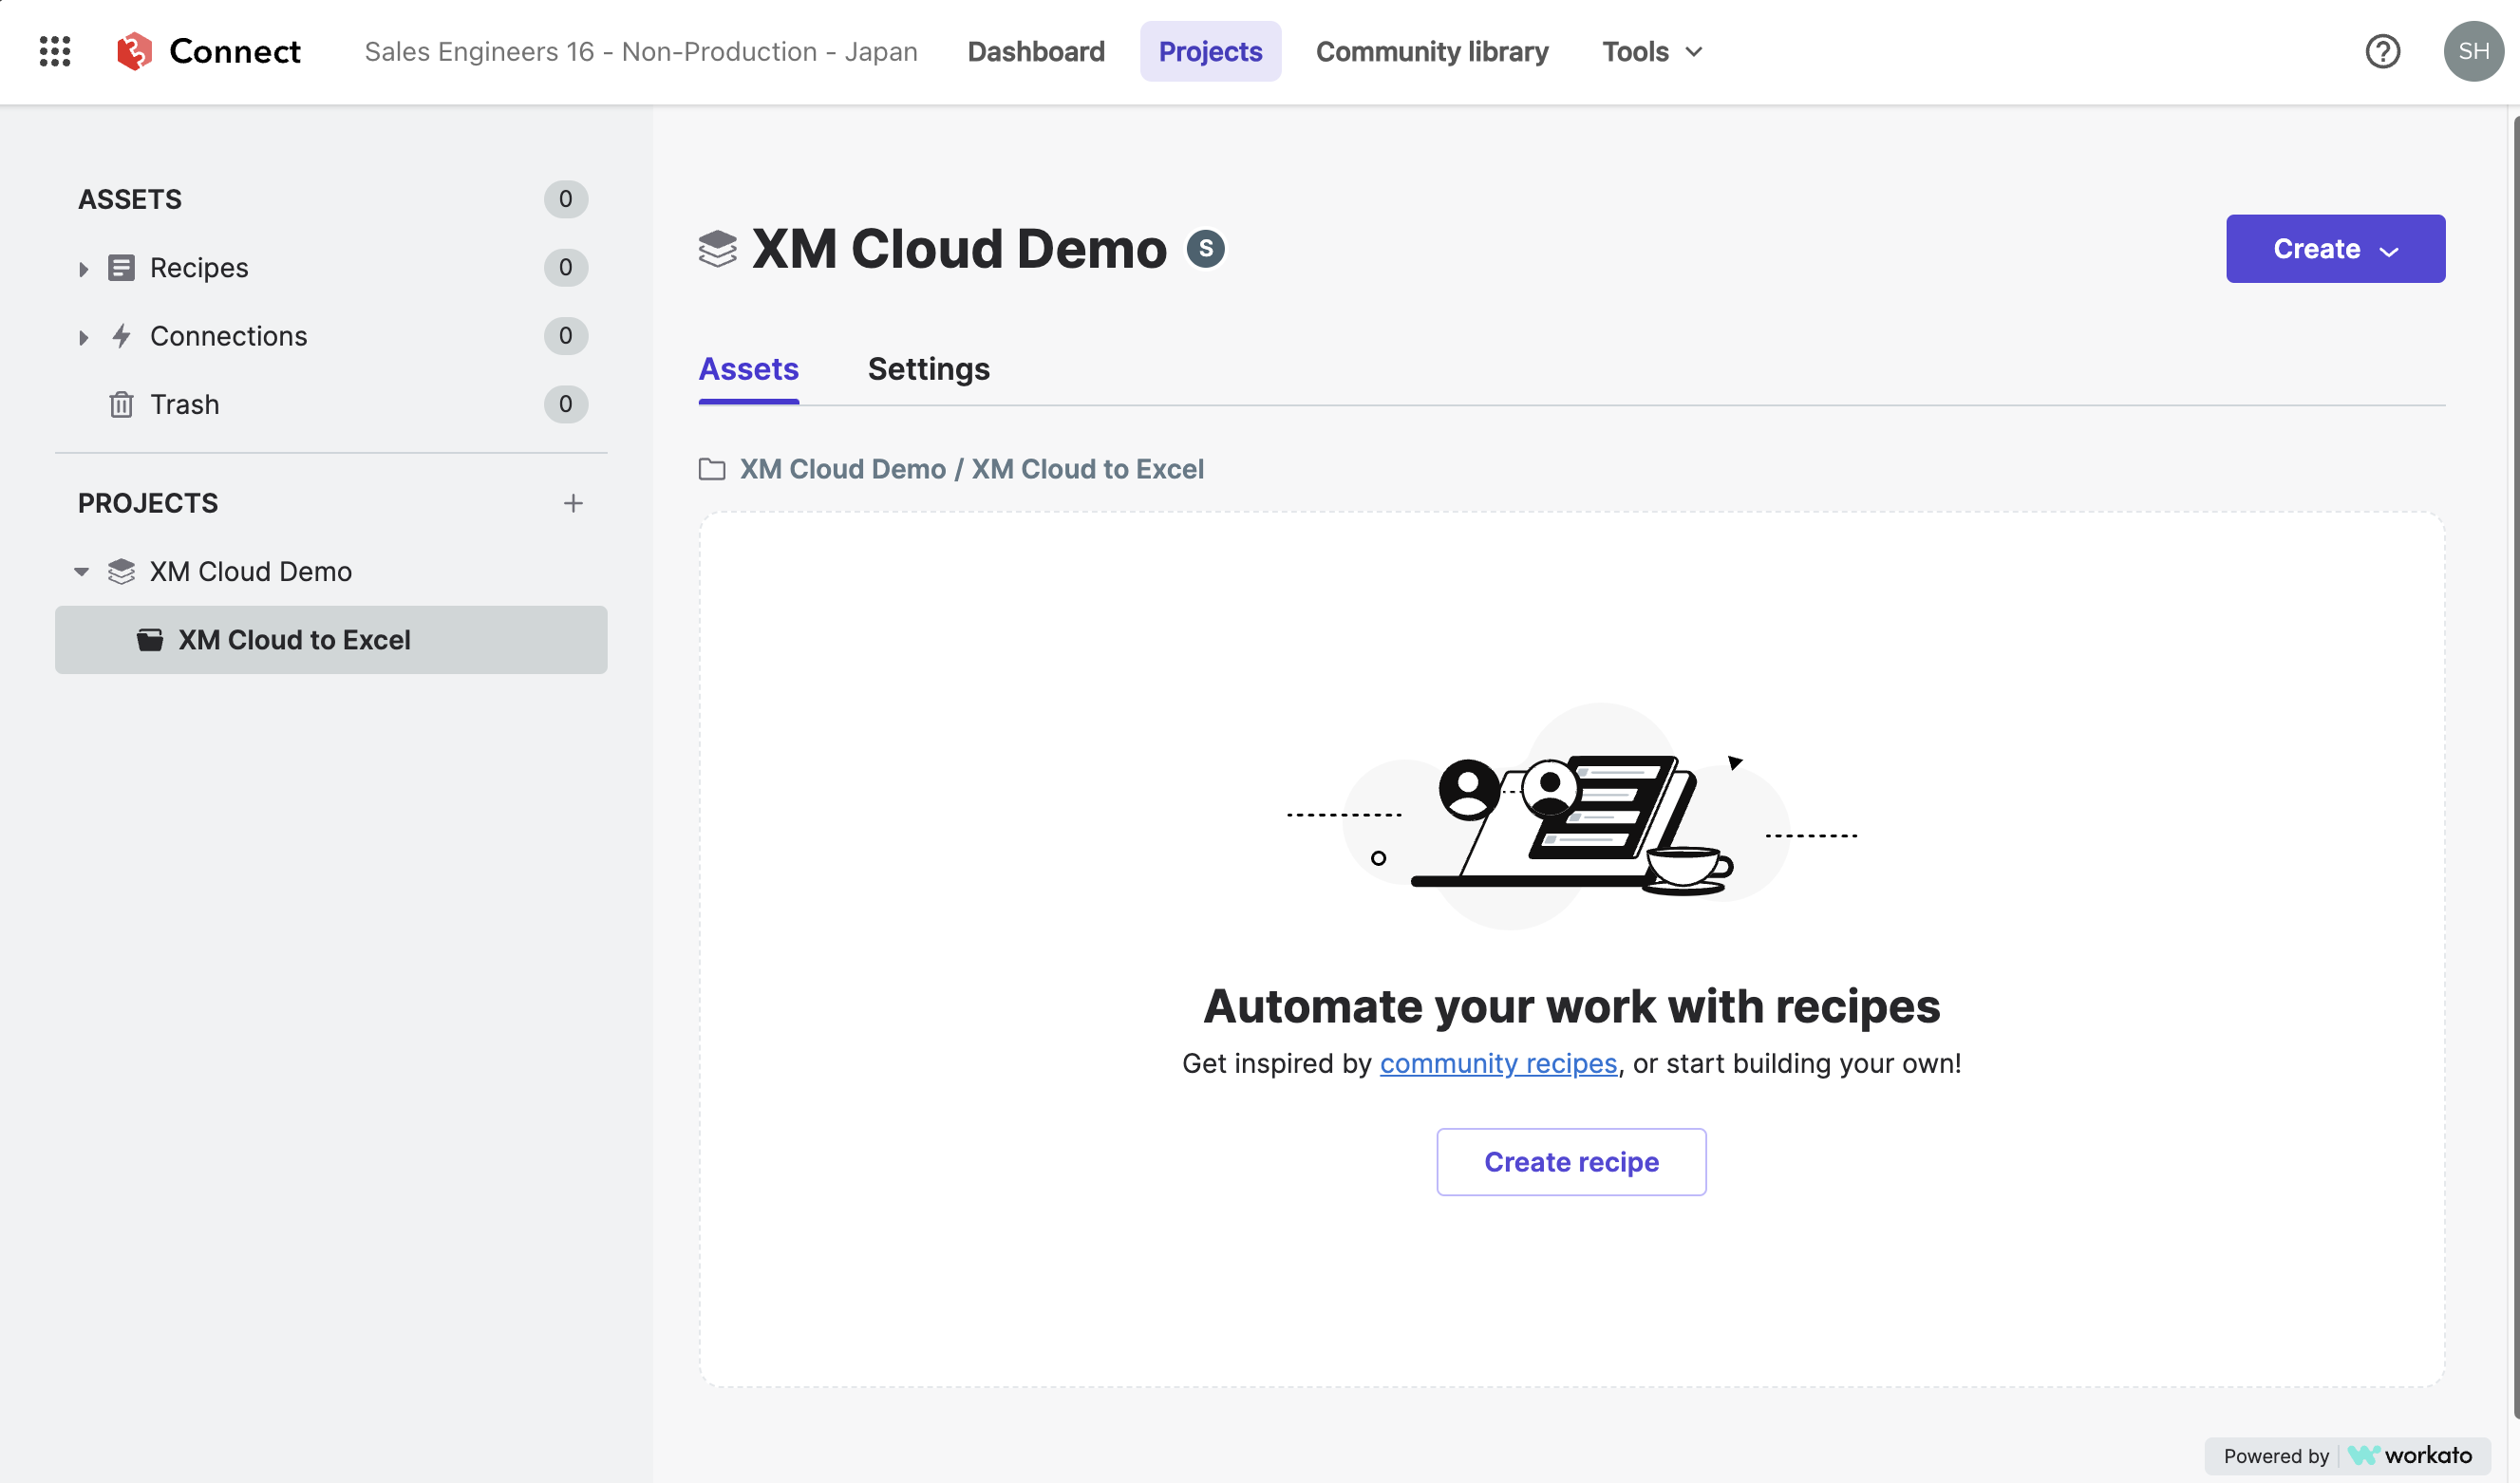This screenshot has height=1483, width=2520.
Task: Select the XM Cloud Demo project row
Action: click(x=331, y=571)
